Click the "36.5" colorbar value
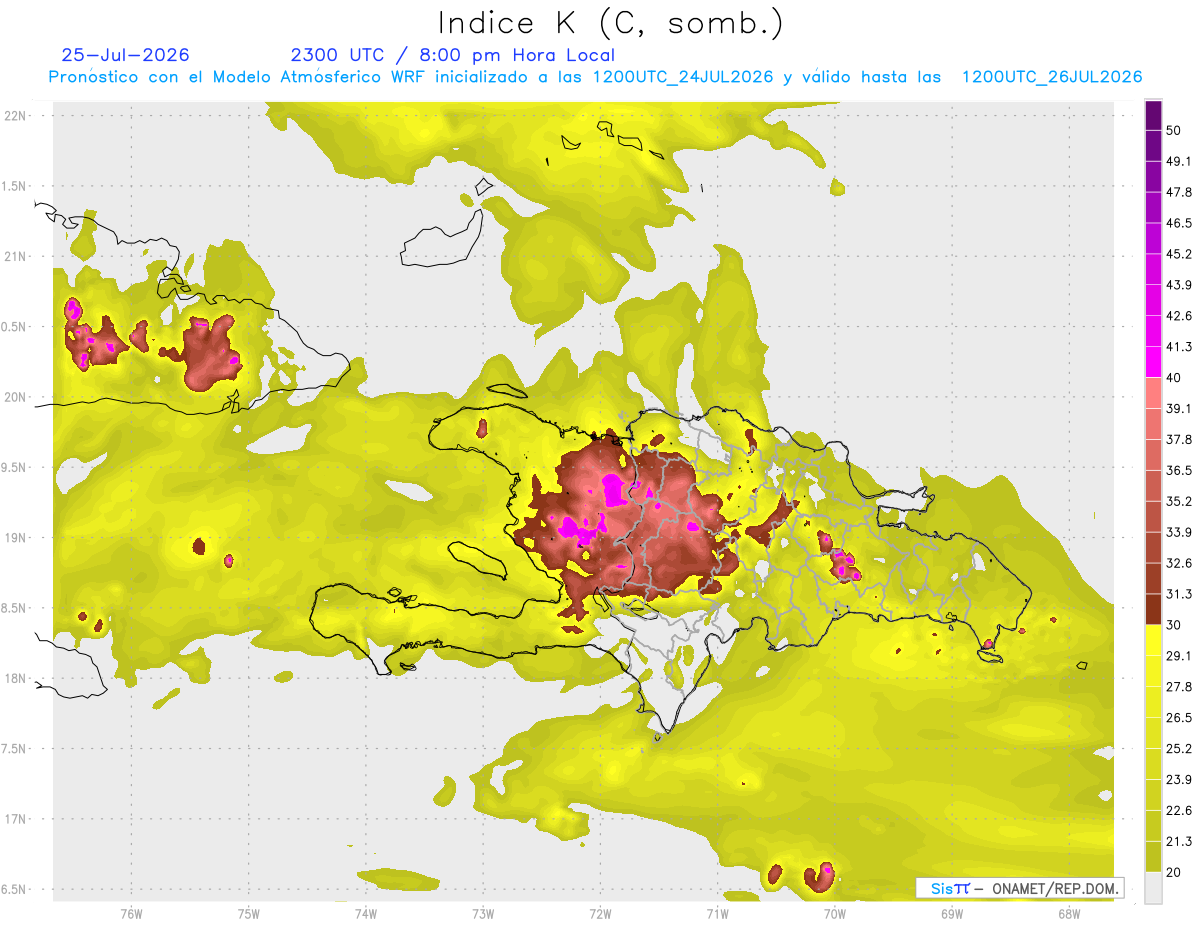 pos(1179,470)
